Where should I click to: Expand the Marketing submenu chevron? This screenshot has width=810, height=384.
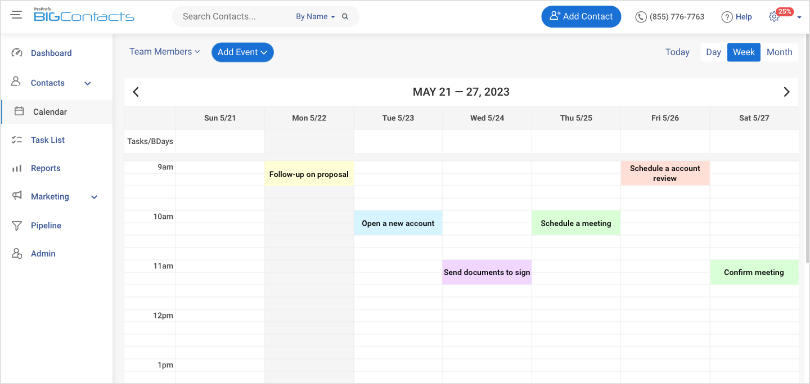[x=95, y=197]
